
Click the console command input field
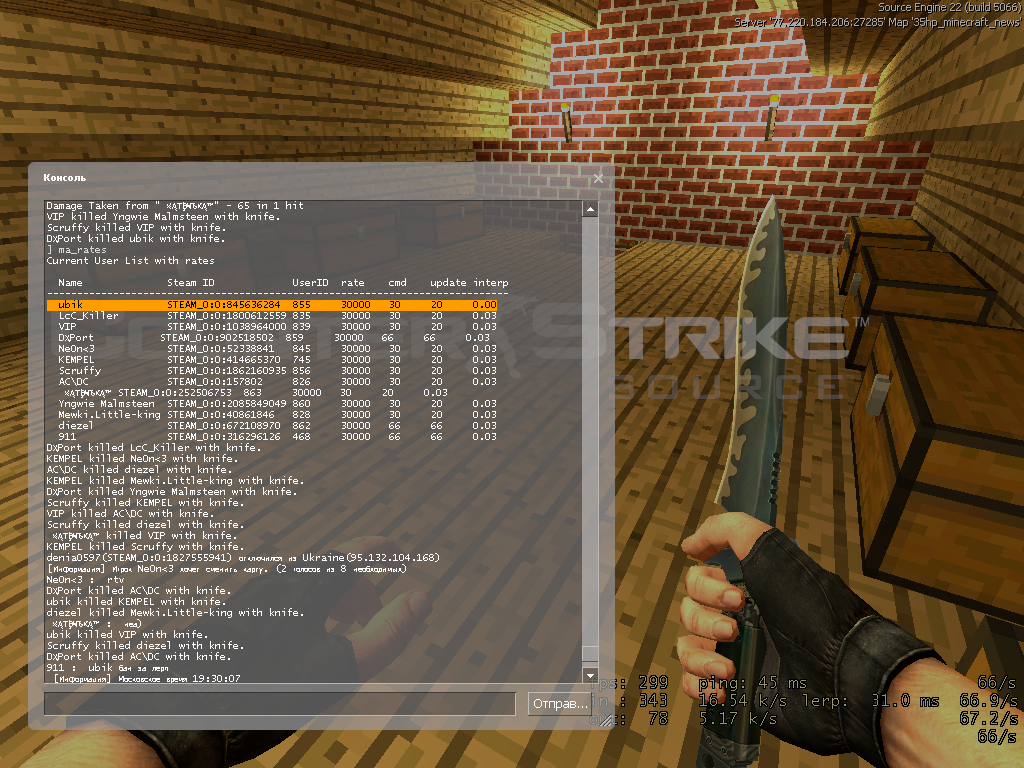click(280, 703)
